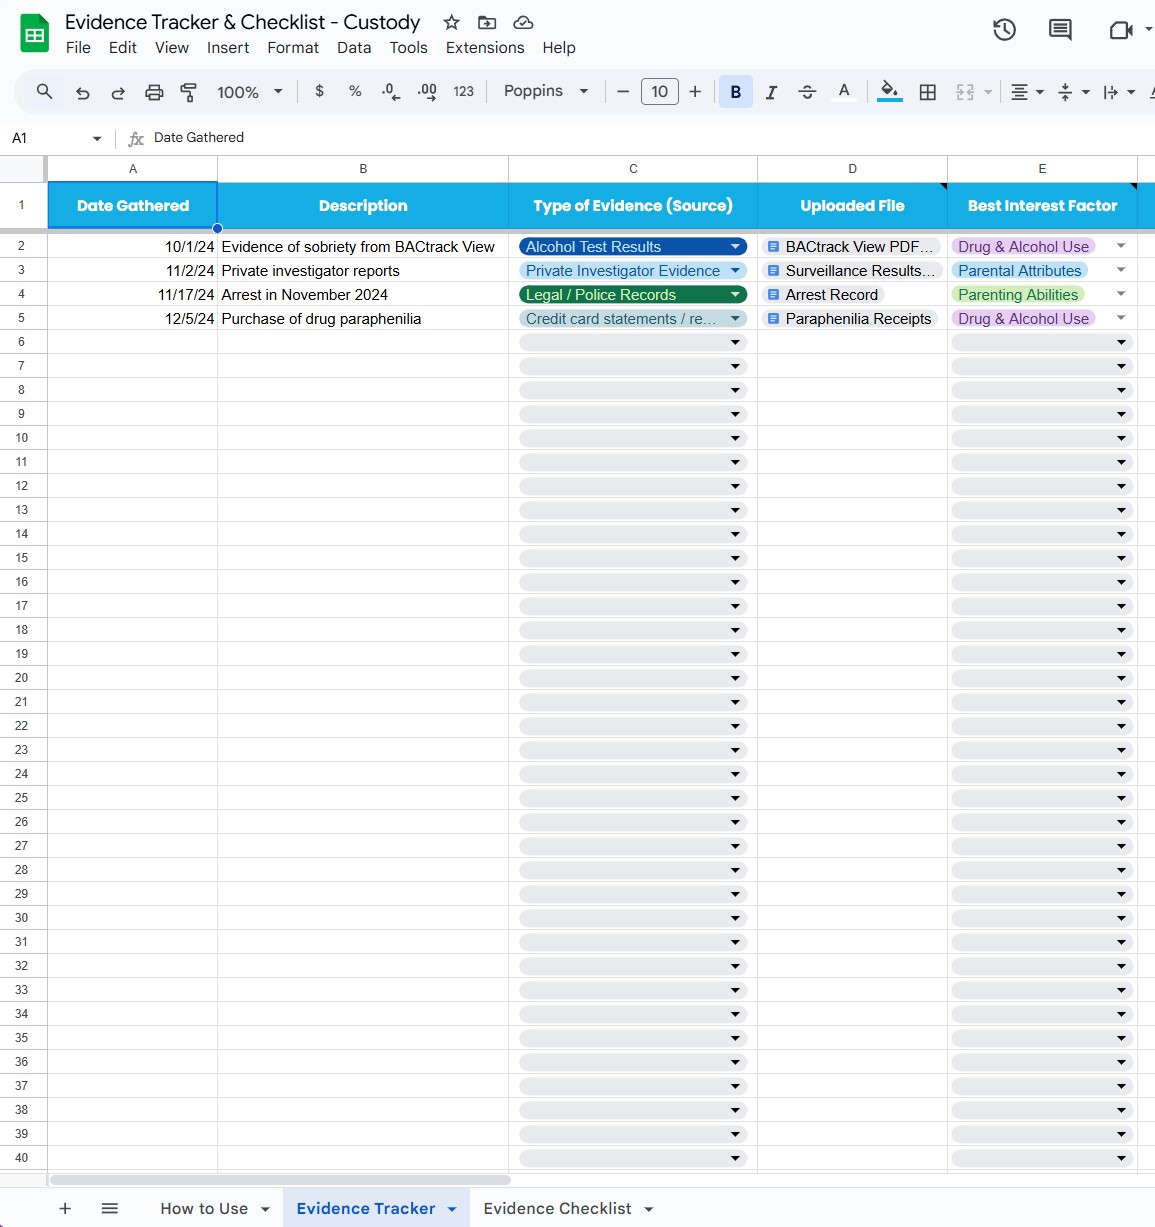Open version history clock icon
Viewport: 1155px width, 1227px height.
(x=1005, y=30)
